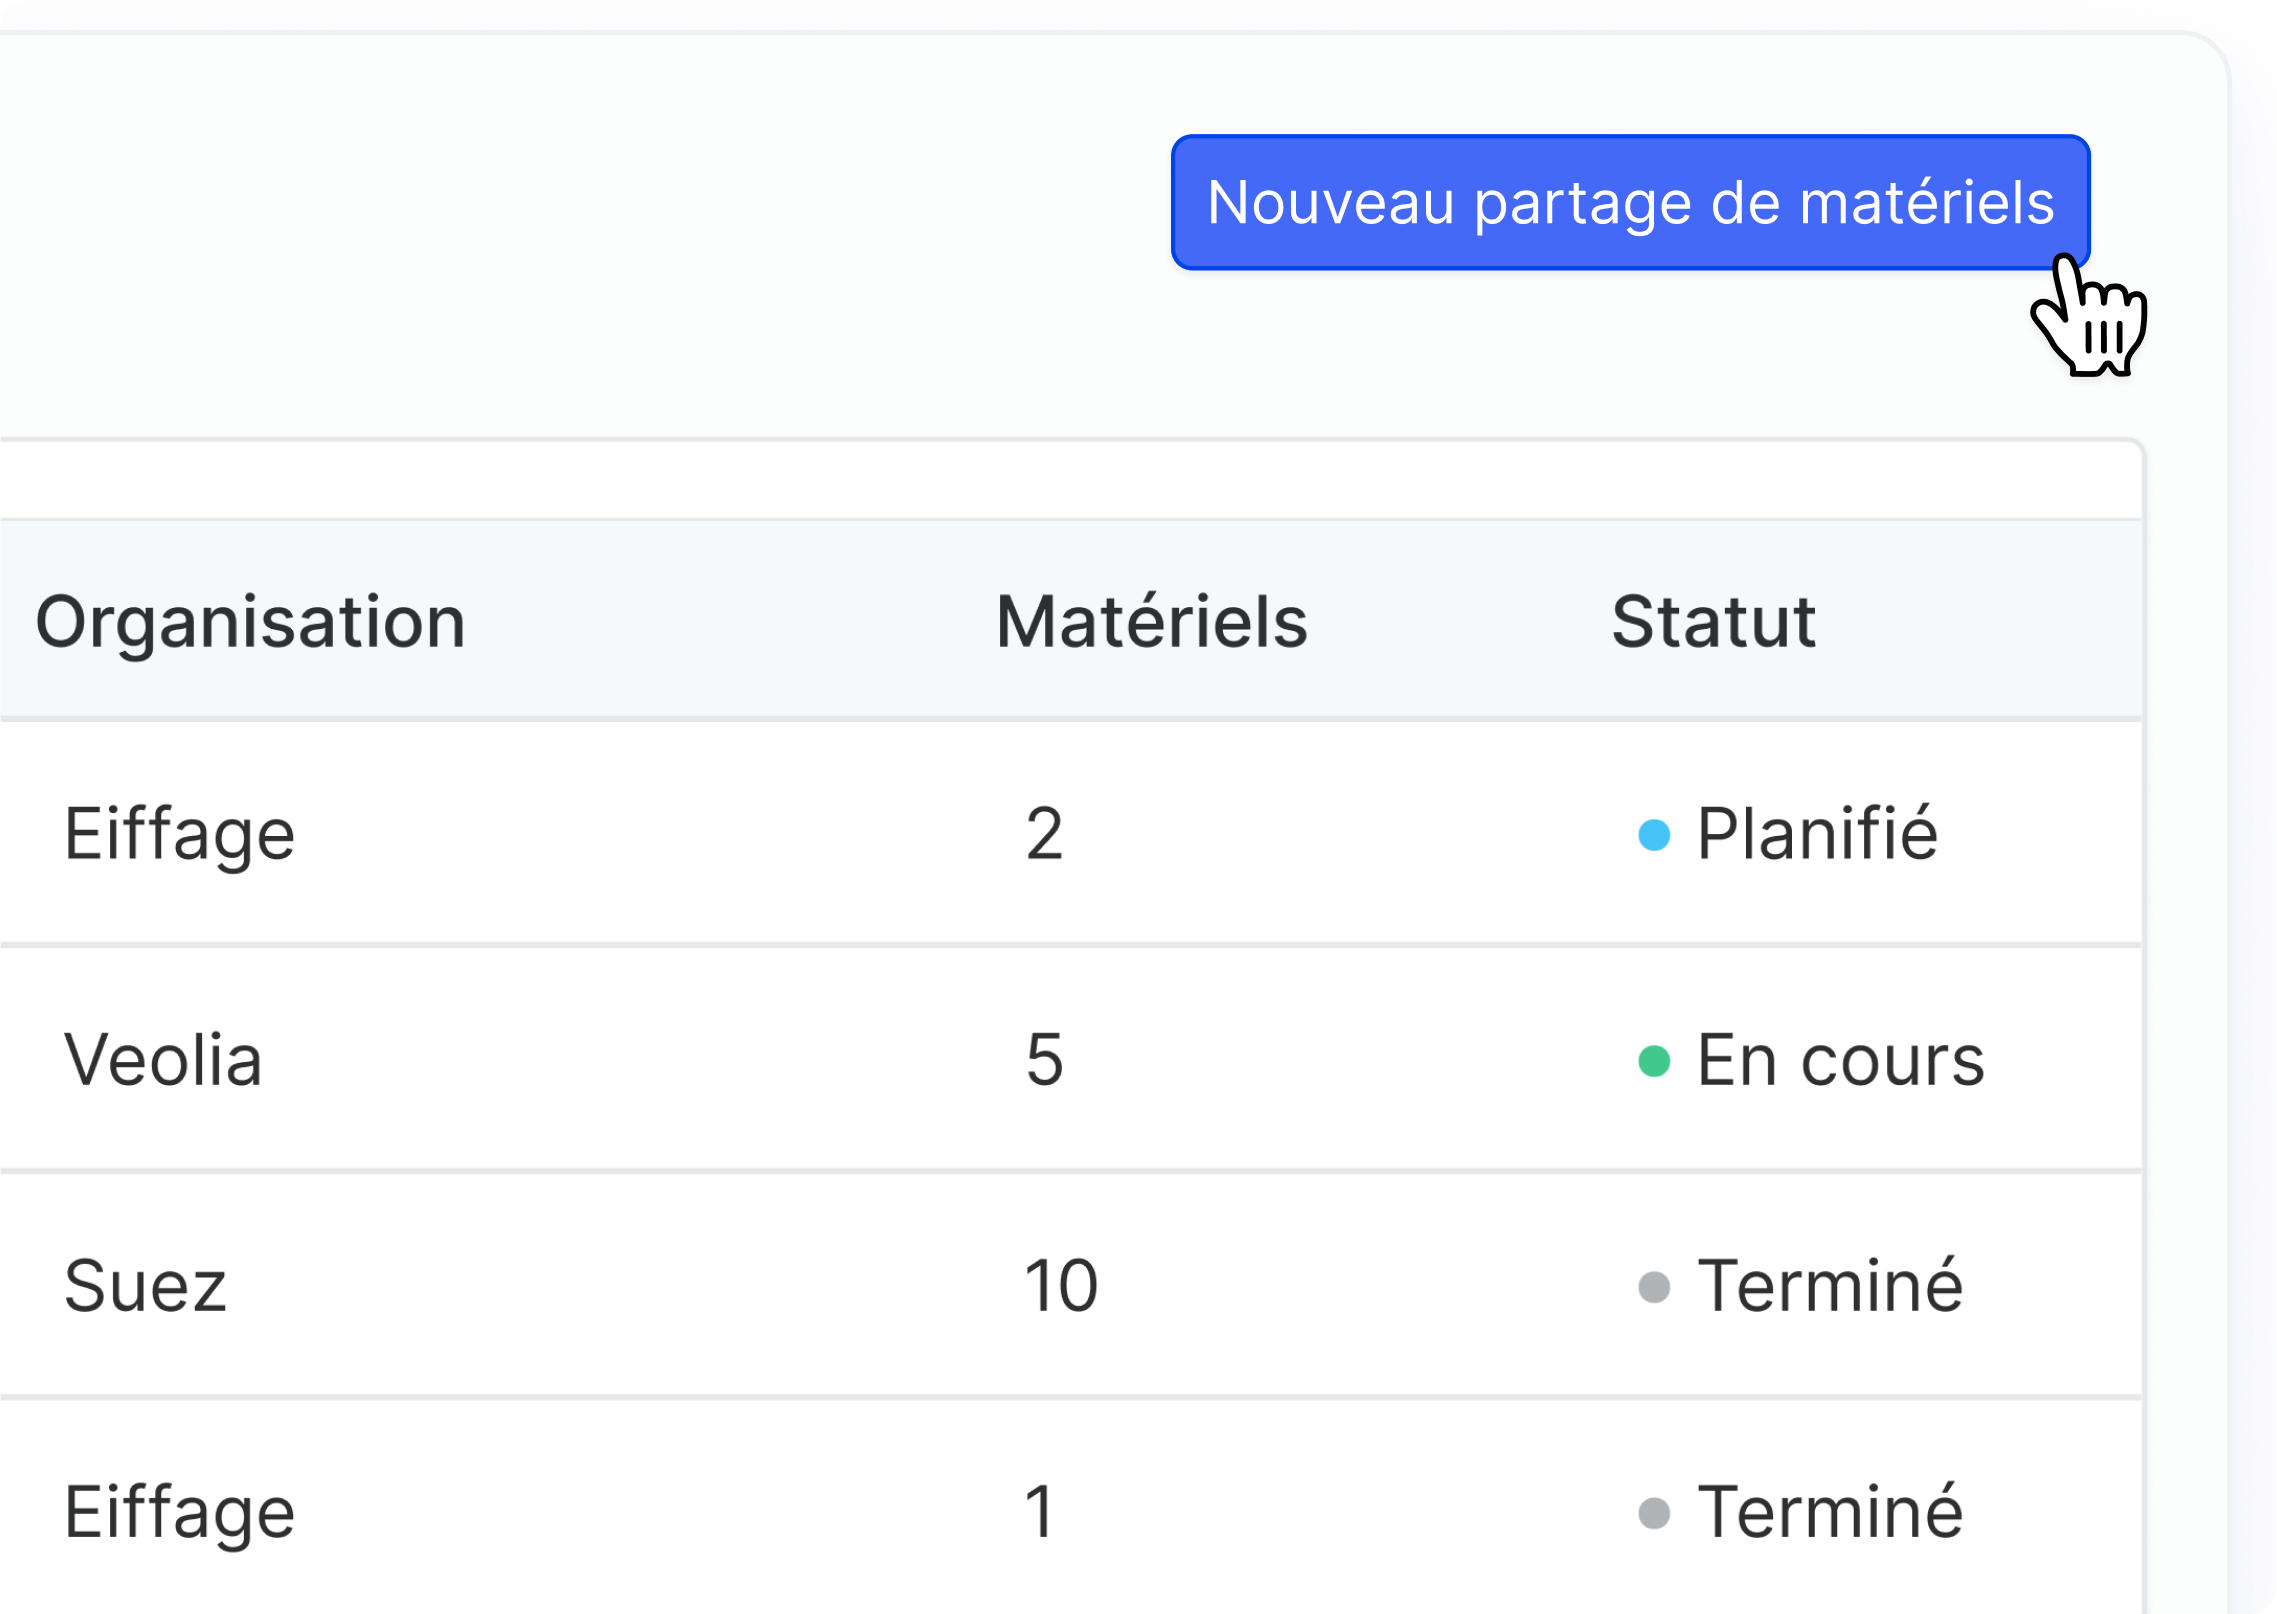Click the materials count 10 for Suez
The width and height of the screenshot is (2277, 1614).
pos(1061,1285)
